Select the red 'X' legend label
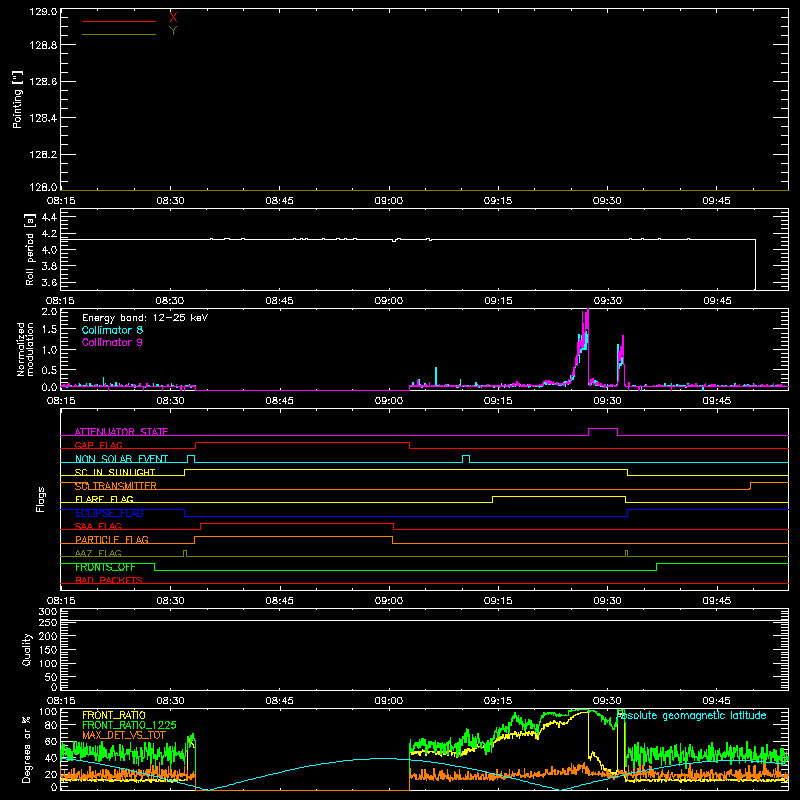 point(173,17)
